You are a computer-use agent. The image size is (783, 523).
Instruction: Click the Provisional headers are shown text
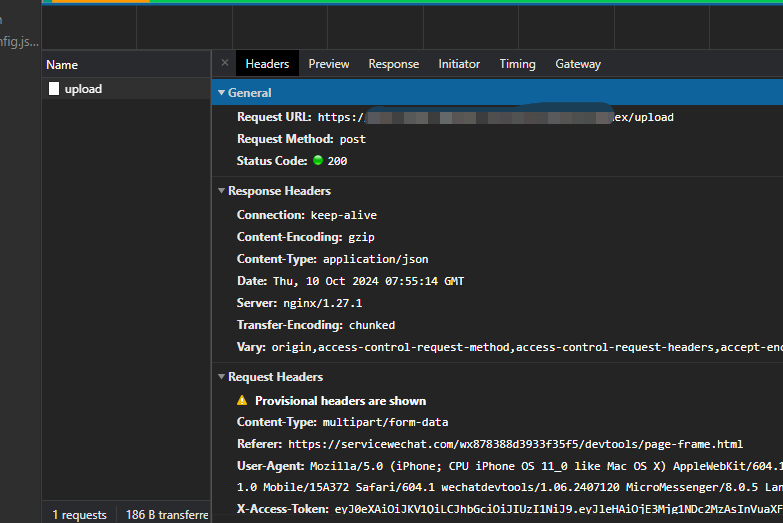[x=341, y=401]
